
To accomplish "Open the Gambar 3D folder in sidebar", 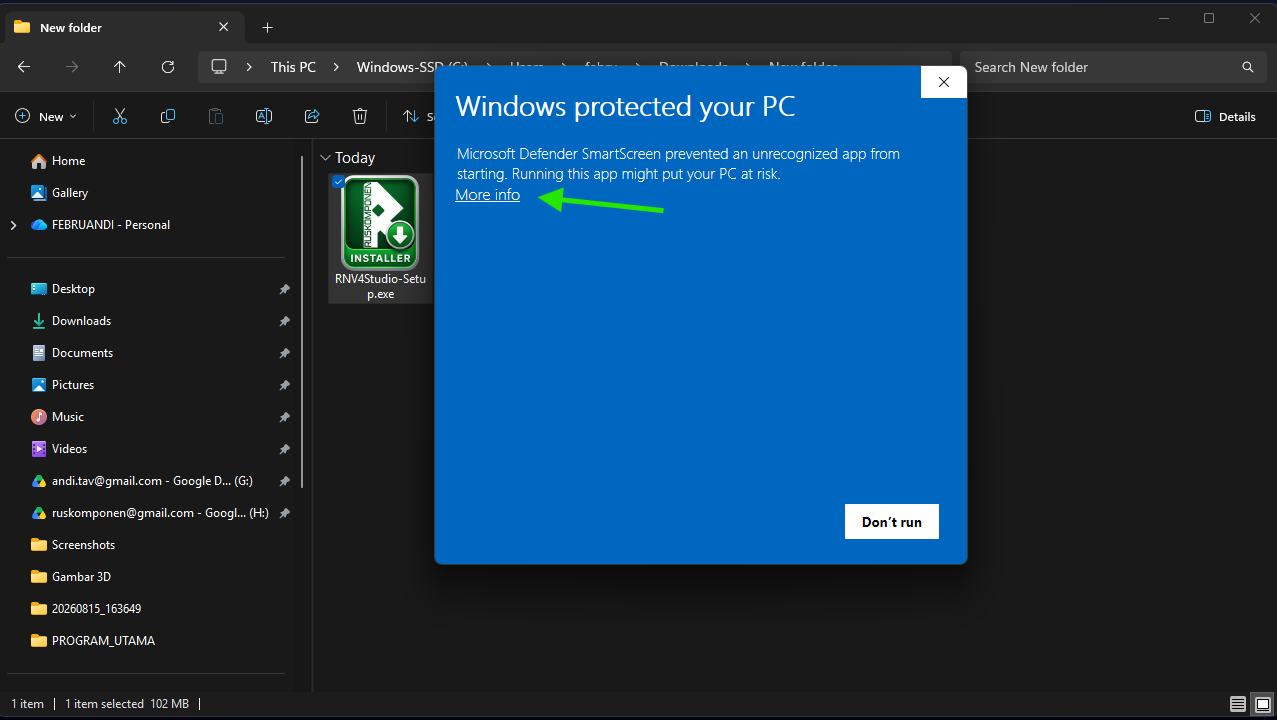I will click(81, 577).
